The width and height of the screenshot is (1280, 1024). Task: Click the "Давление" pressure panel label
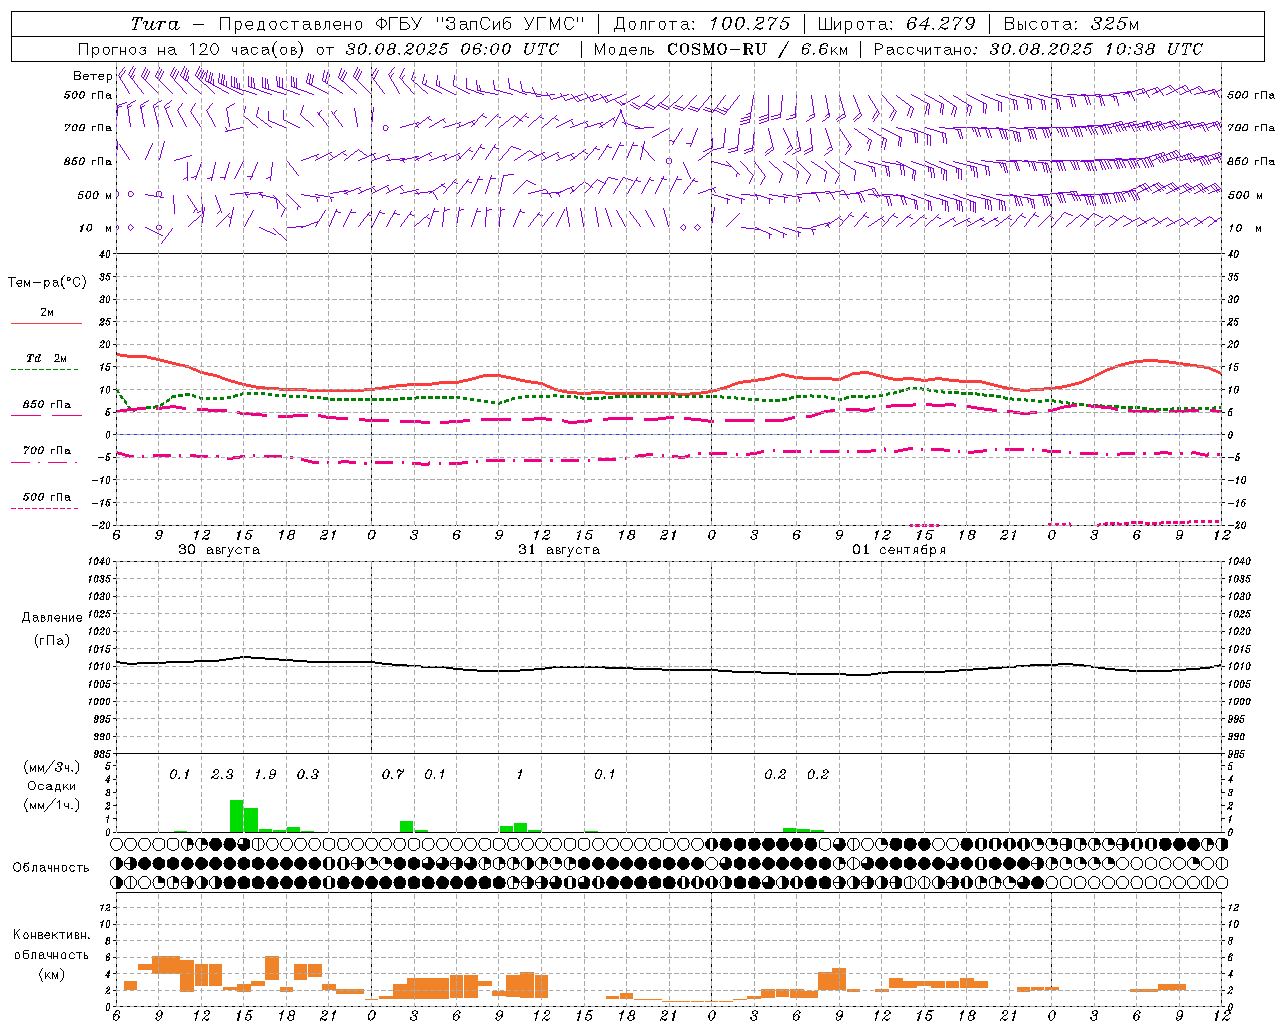click(52, 618)
